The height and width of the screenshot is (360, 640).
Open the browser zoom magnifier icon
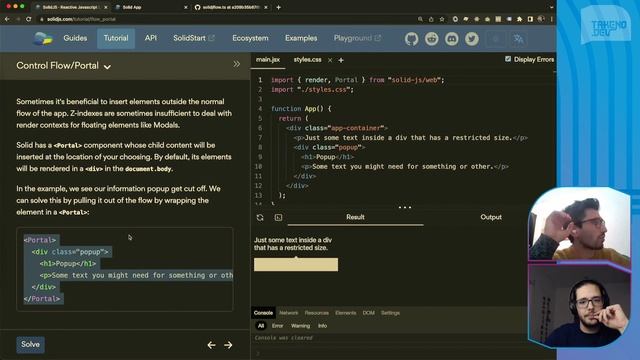(x=420, y=19)
